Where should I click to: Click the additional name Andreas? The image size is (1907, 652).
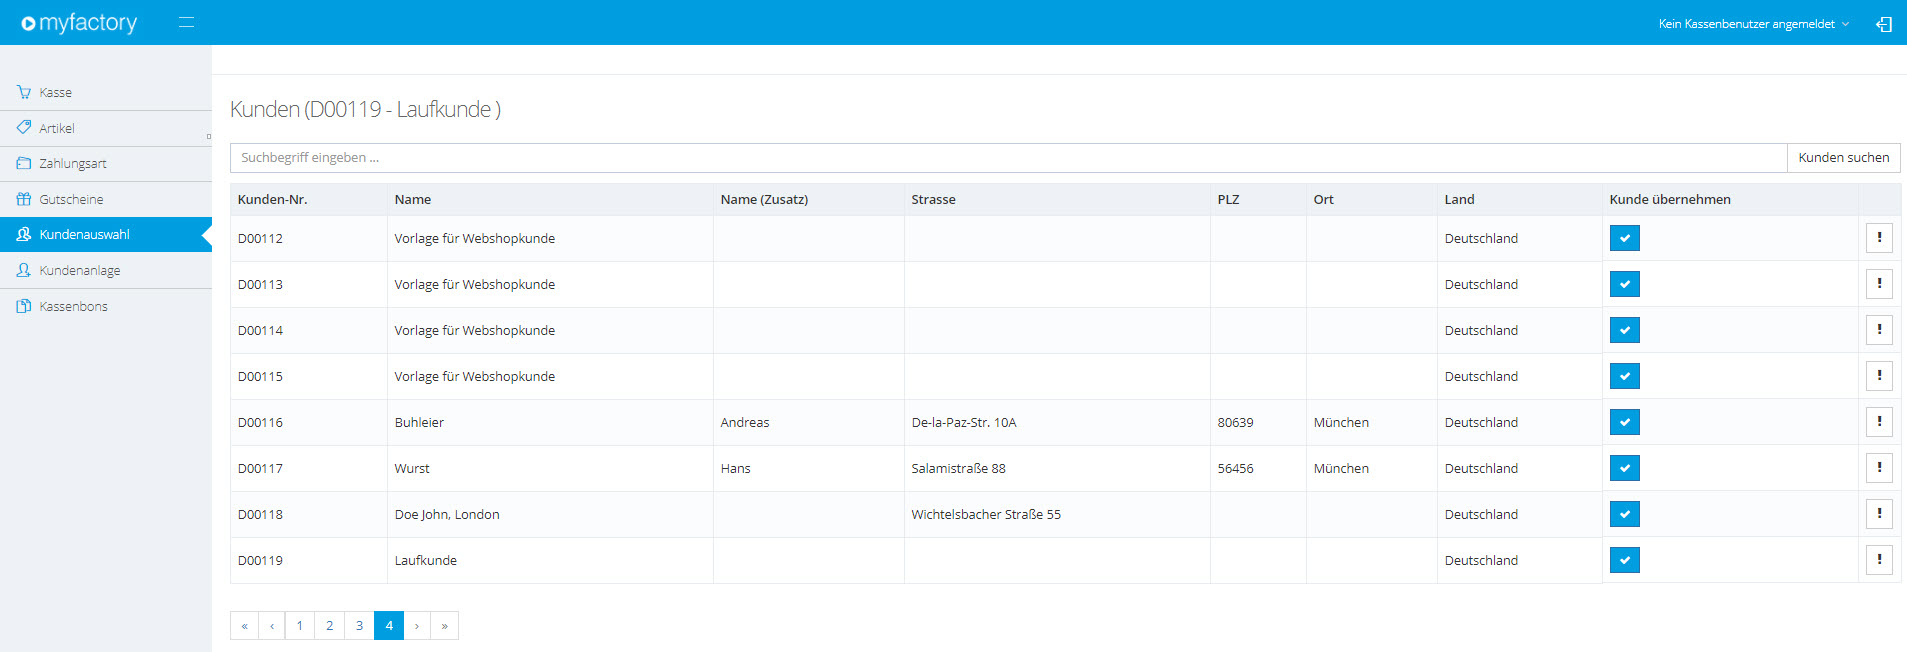pyautogui.click(x=745, y=423)
